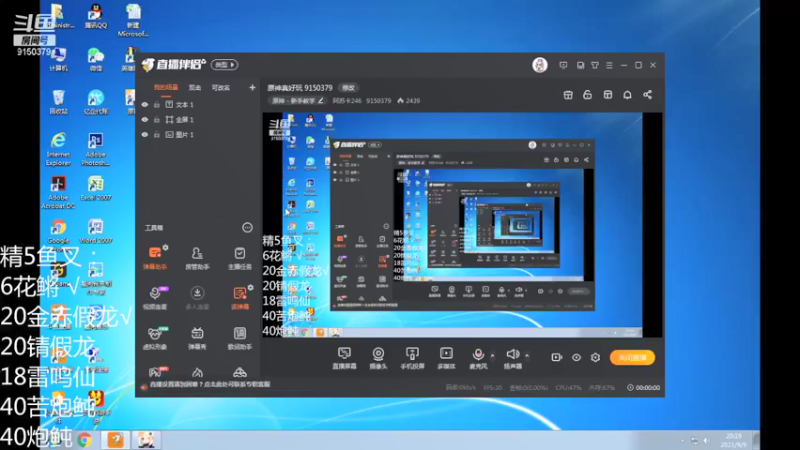The height and width of the screenshot is (450, 800).
Task: Click the gift box icon above preview
Action: pos(568,95)
